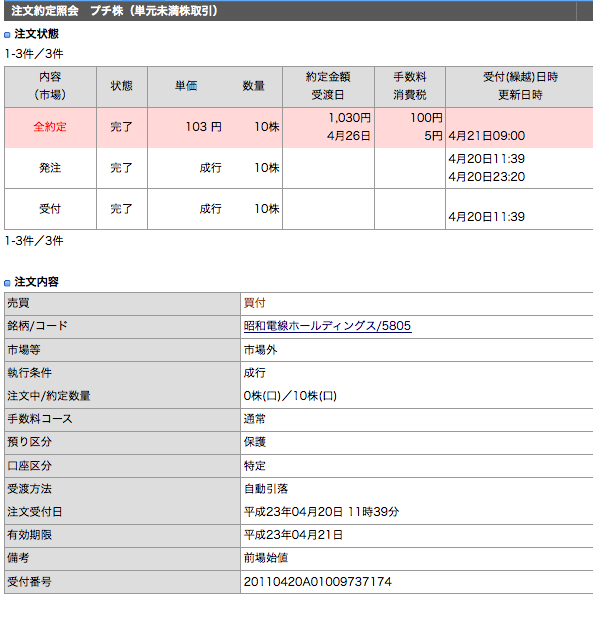
Task: Click the 平成23年04月21日 expiry date
Action: (293, 535)
